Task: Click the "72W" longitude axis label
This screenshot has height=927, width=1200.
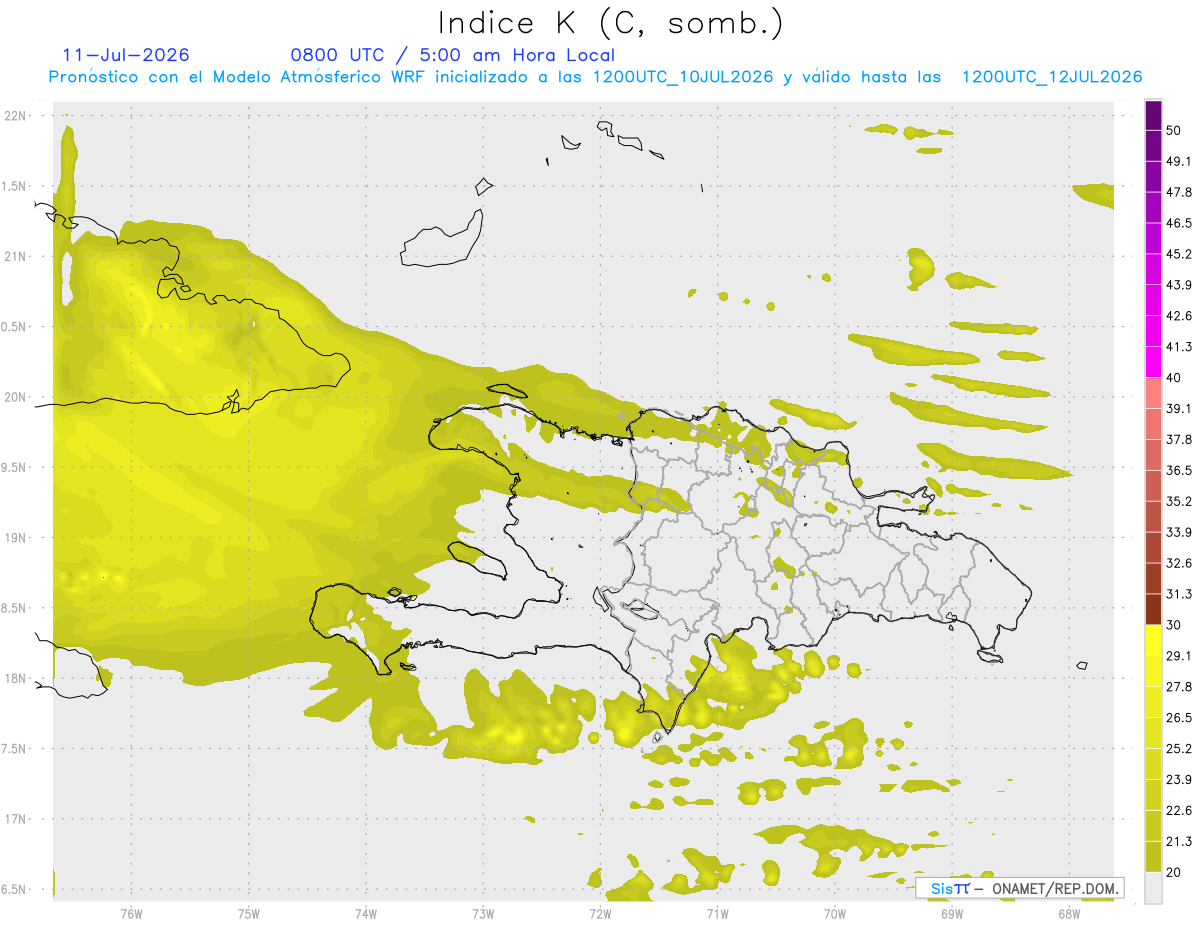Action: pyautogui.click(x=600, y=914)
